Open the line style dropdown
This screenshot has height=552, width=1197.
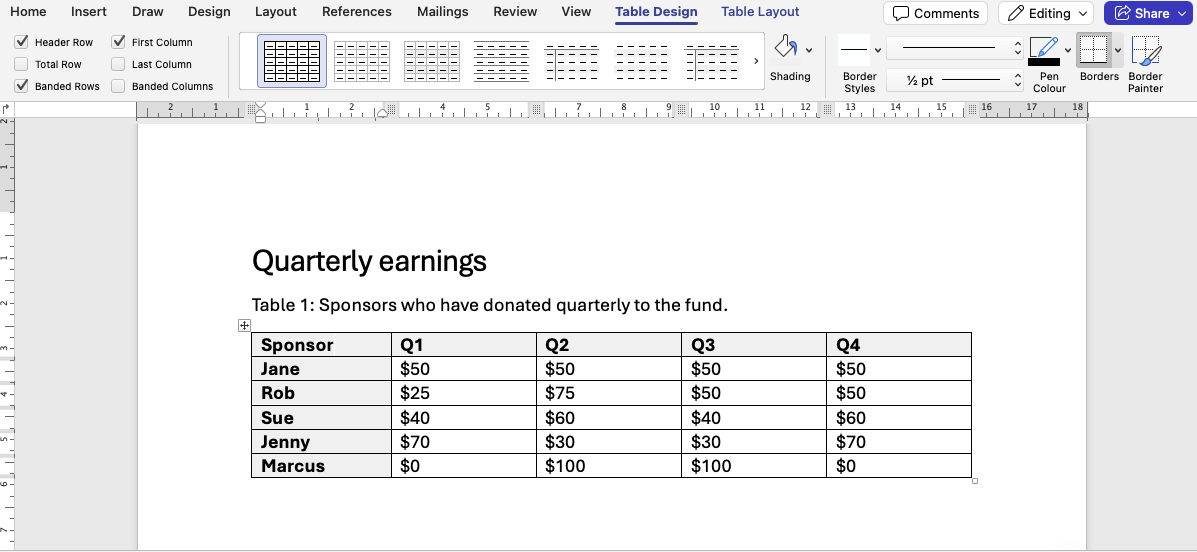tap(954, 48)
